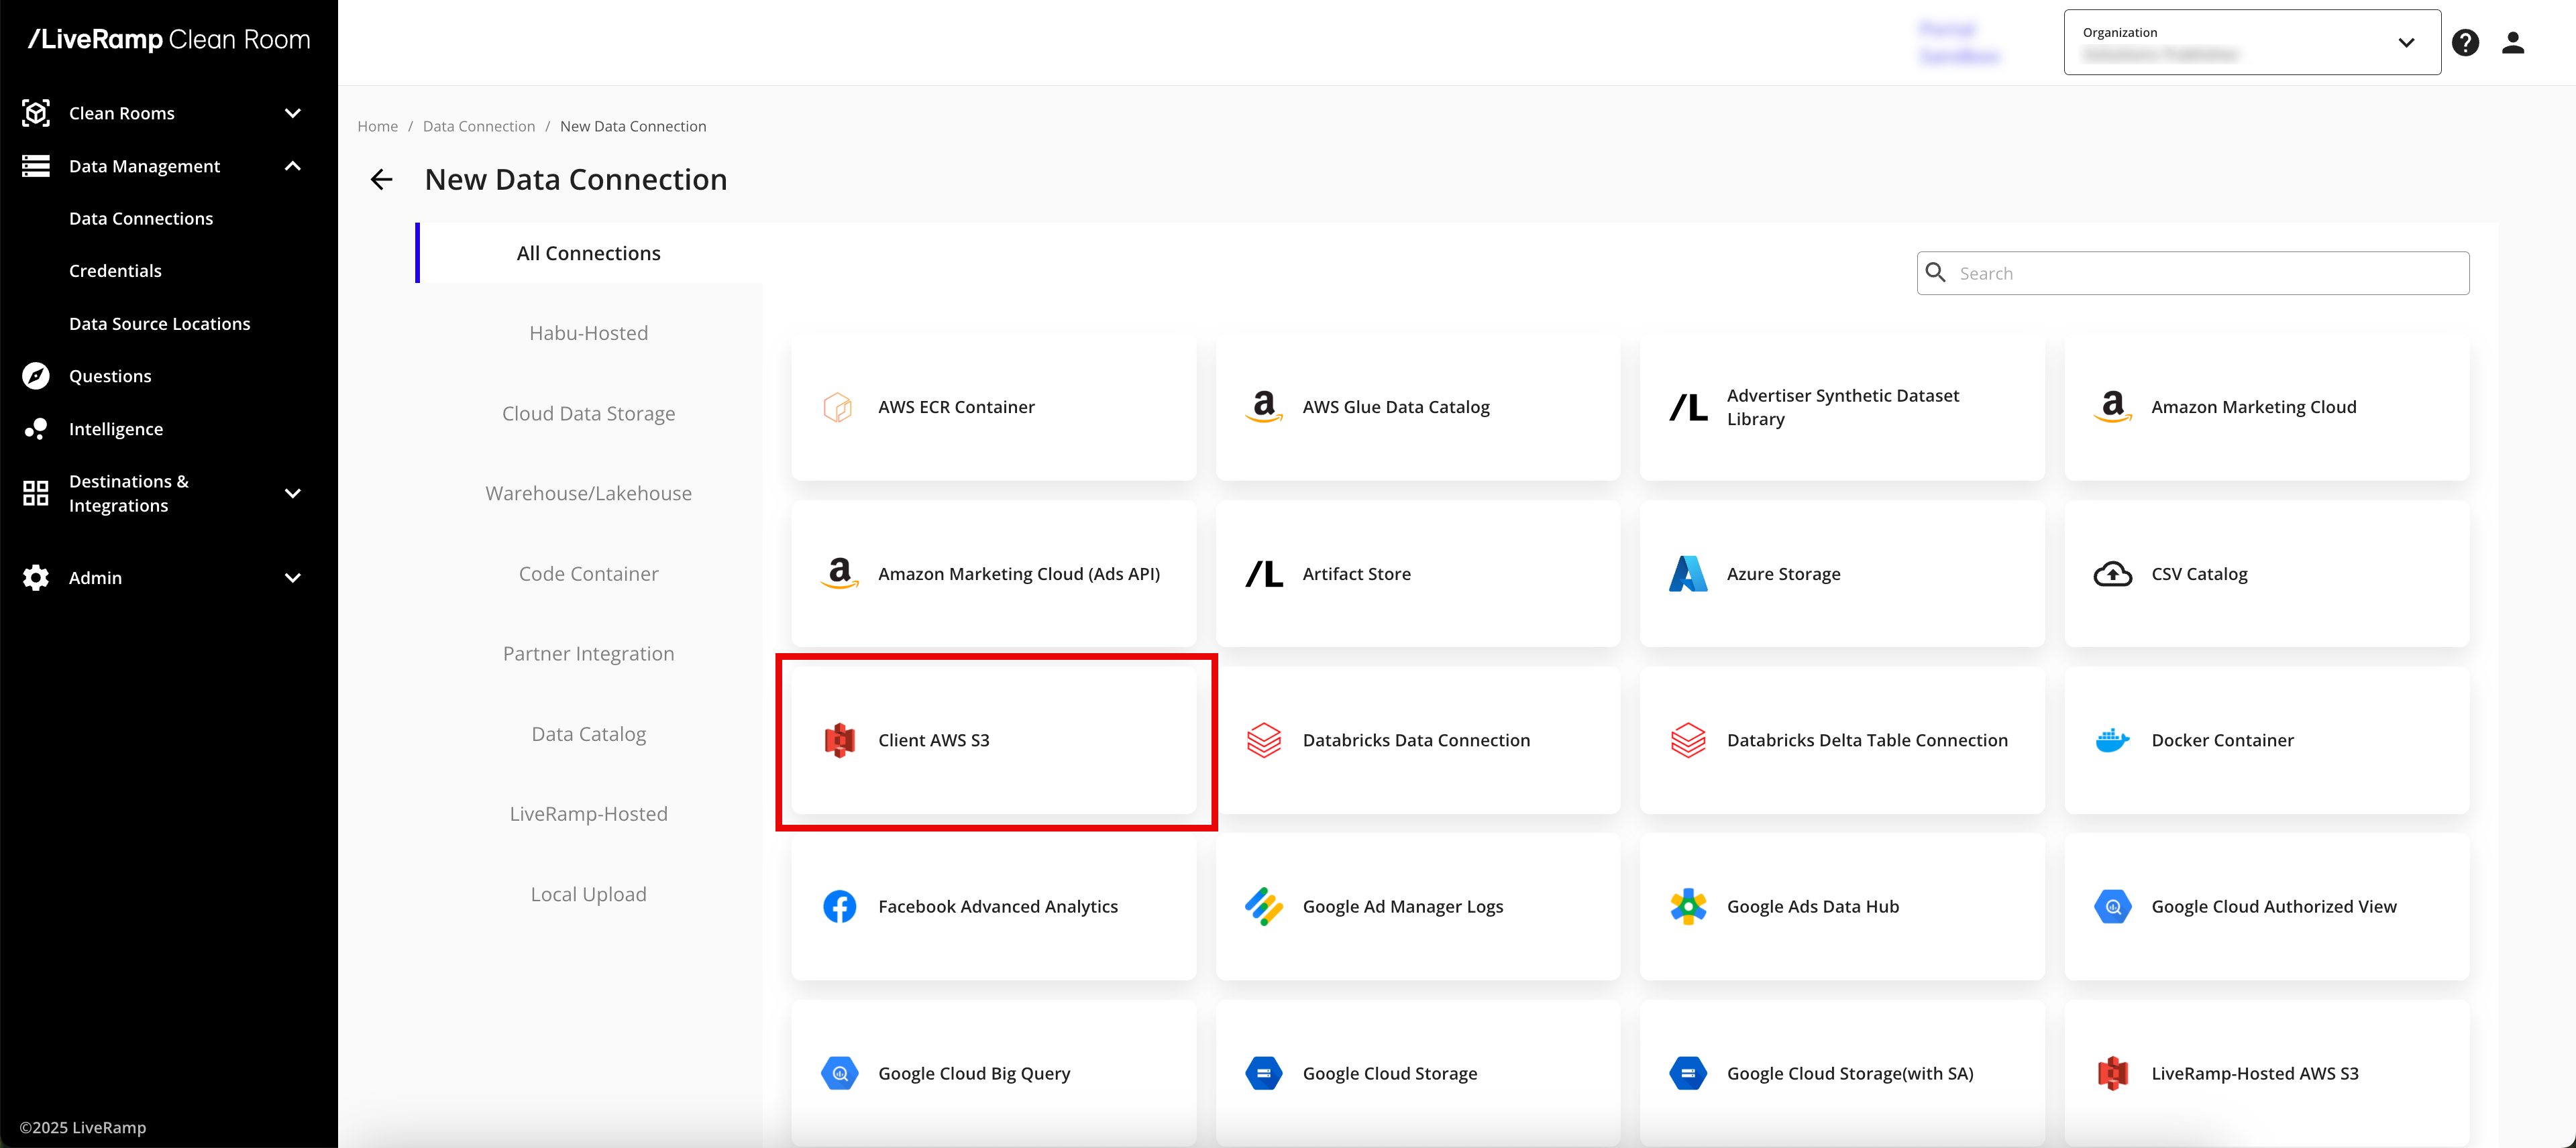Expand the Admin section chevron
This screenshot has width=2576, height=1148.
293,578
